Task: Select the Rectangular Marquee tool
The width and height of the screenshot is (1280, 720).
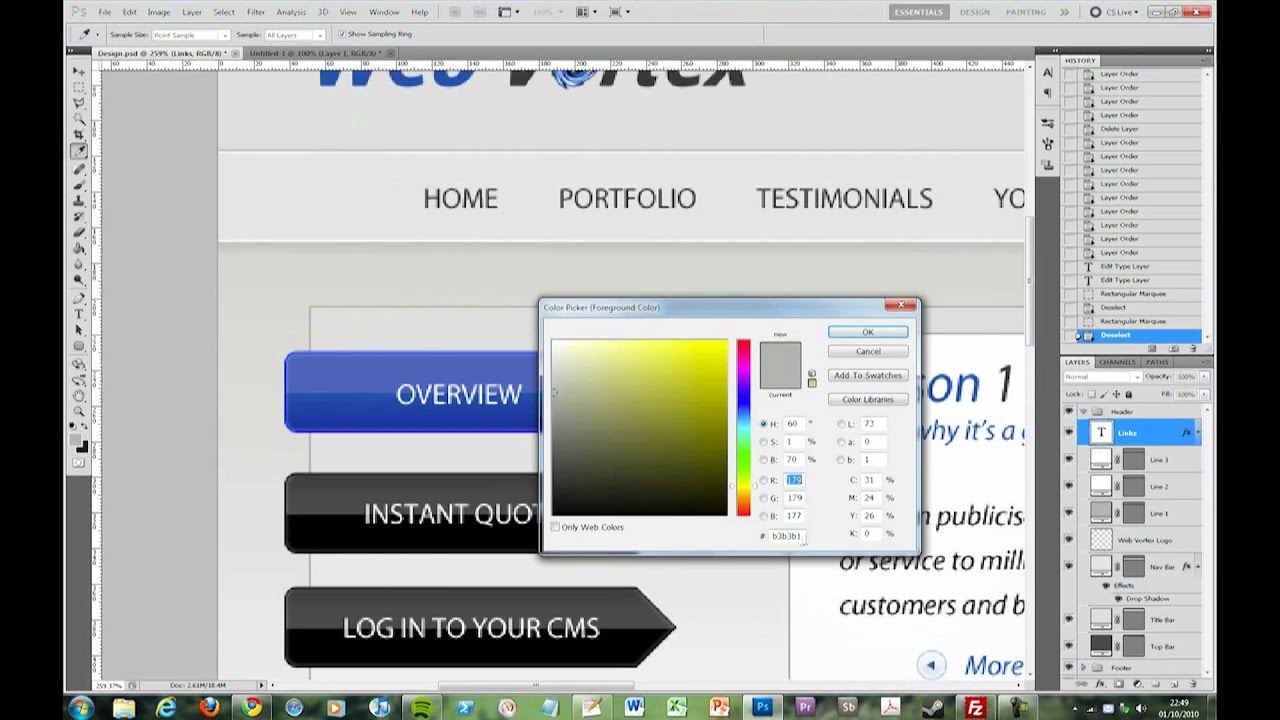Action: (x=79, y=88)
